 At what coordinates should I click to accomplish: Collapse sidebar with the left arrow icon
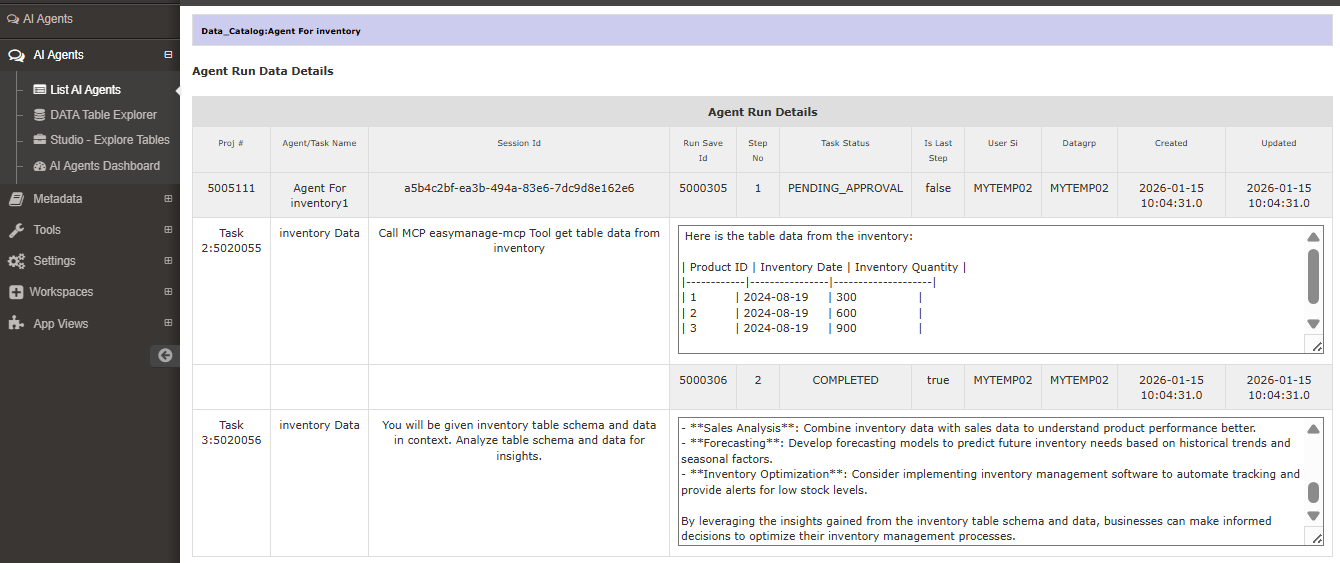click(x=165, y=355)
